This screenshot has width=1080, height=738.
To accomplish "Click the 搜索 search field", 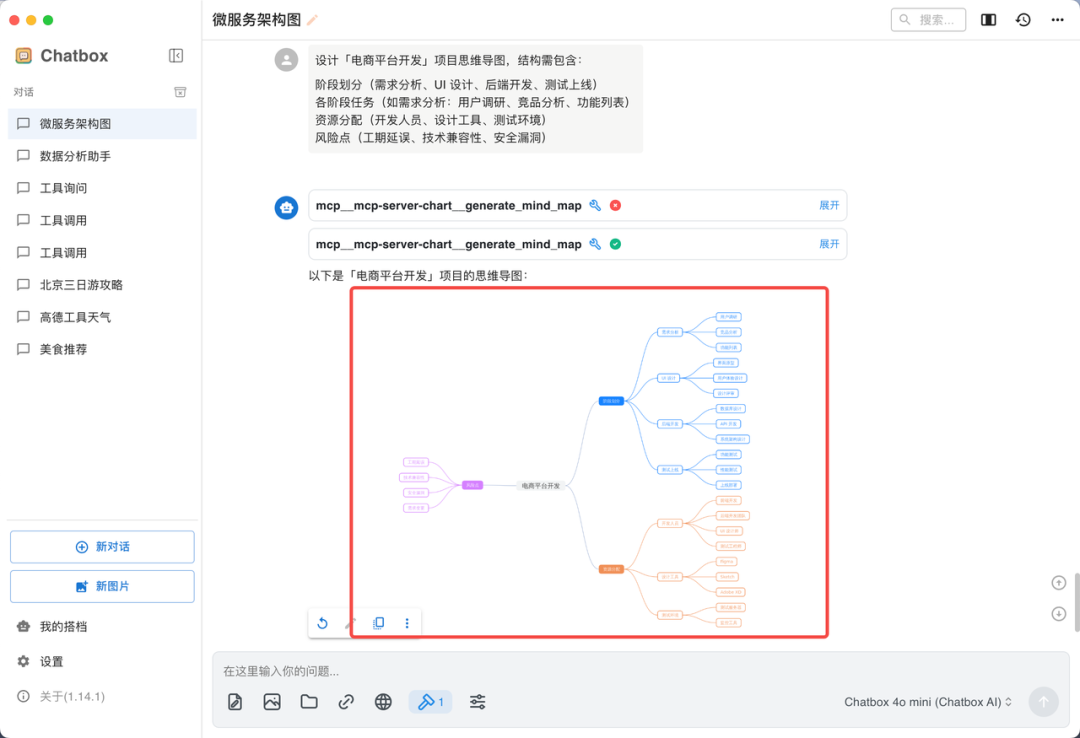I will (928, 19).
